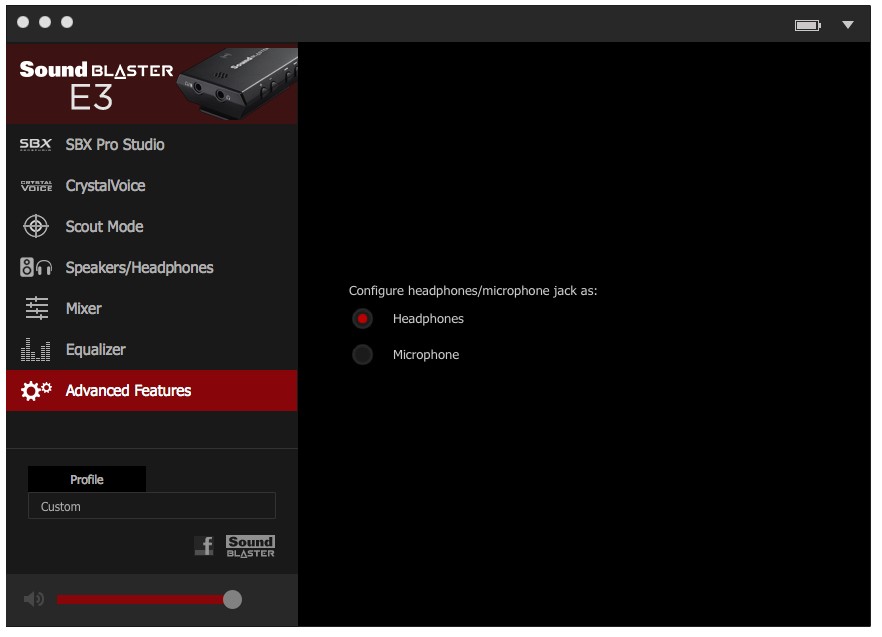Click the Scout Mode crosshair icon
882x637 pixels.
pyautogui.click(x=36, y=227)
